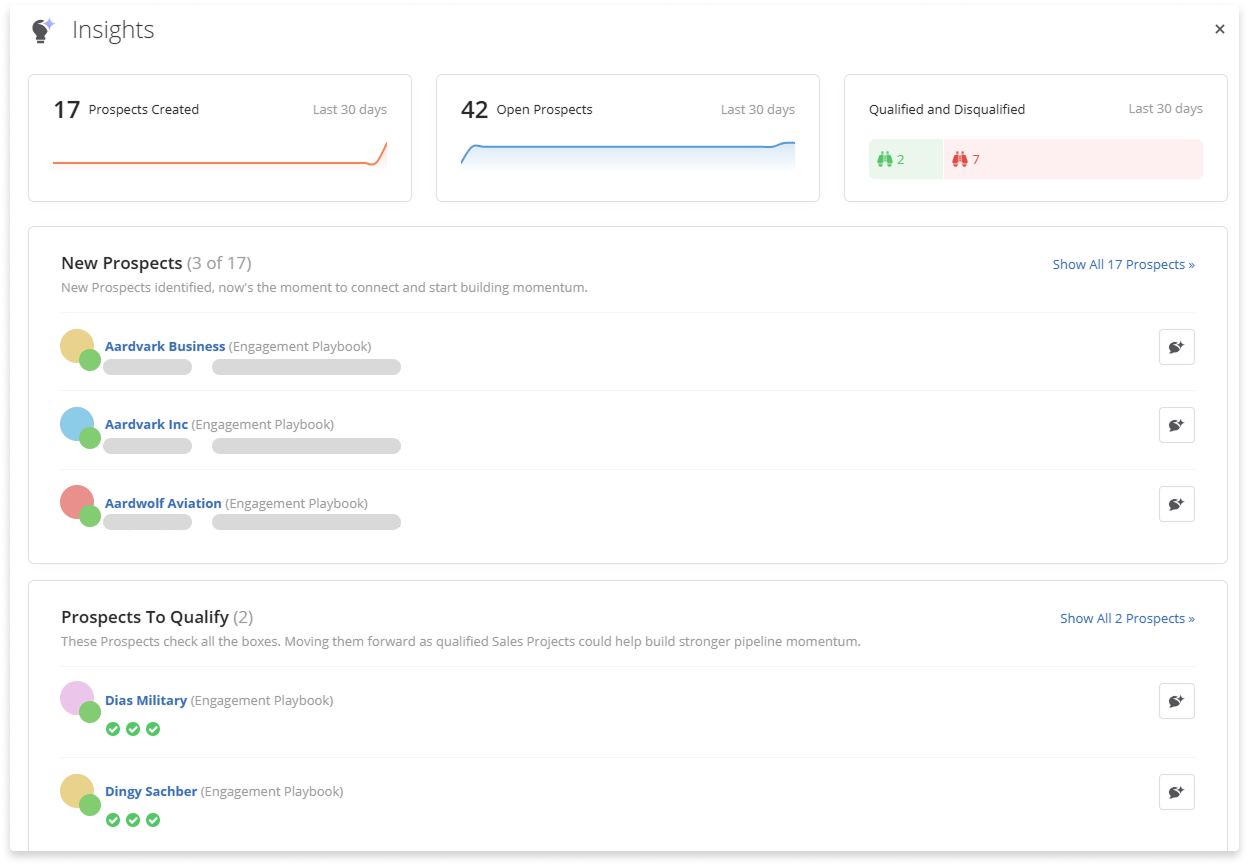Click the green qualified binoculars icon
Screen dimensions: 1249x866
(884, 159)
